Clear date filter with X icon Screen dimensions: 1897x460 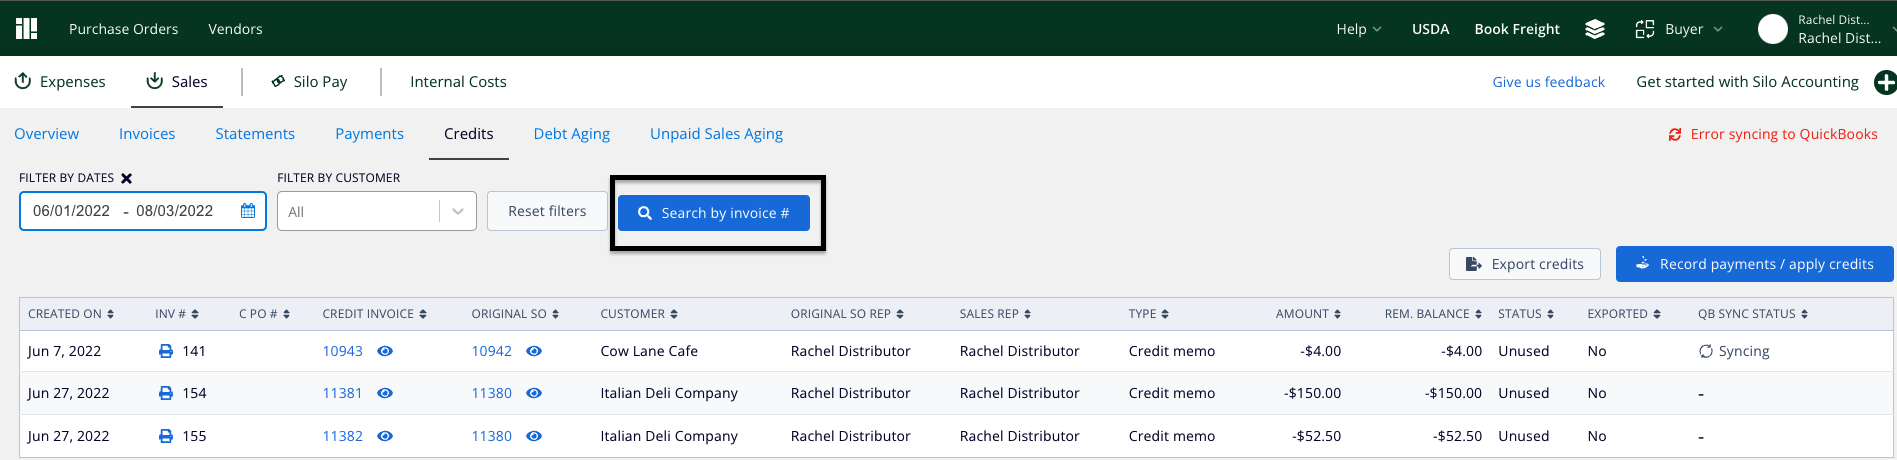[127, 178]
